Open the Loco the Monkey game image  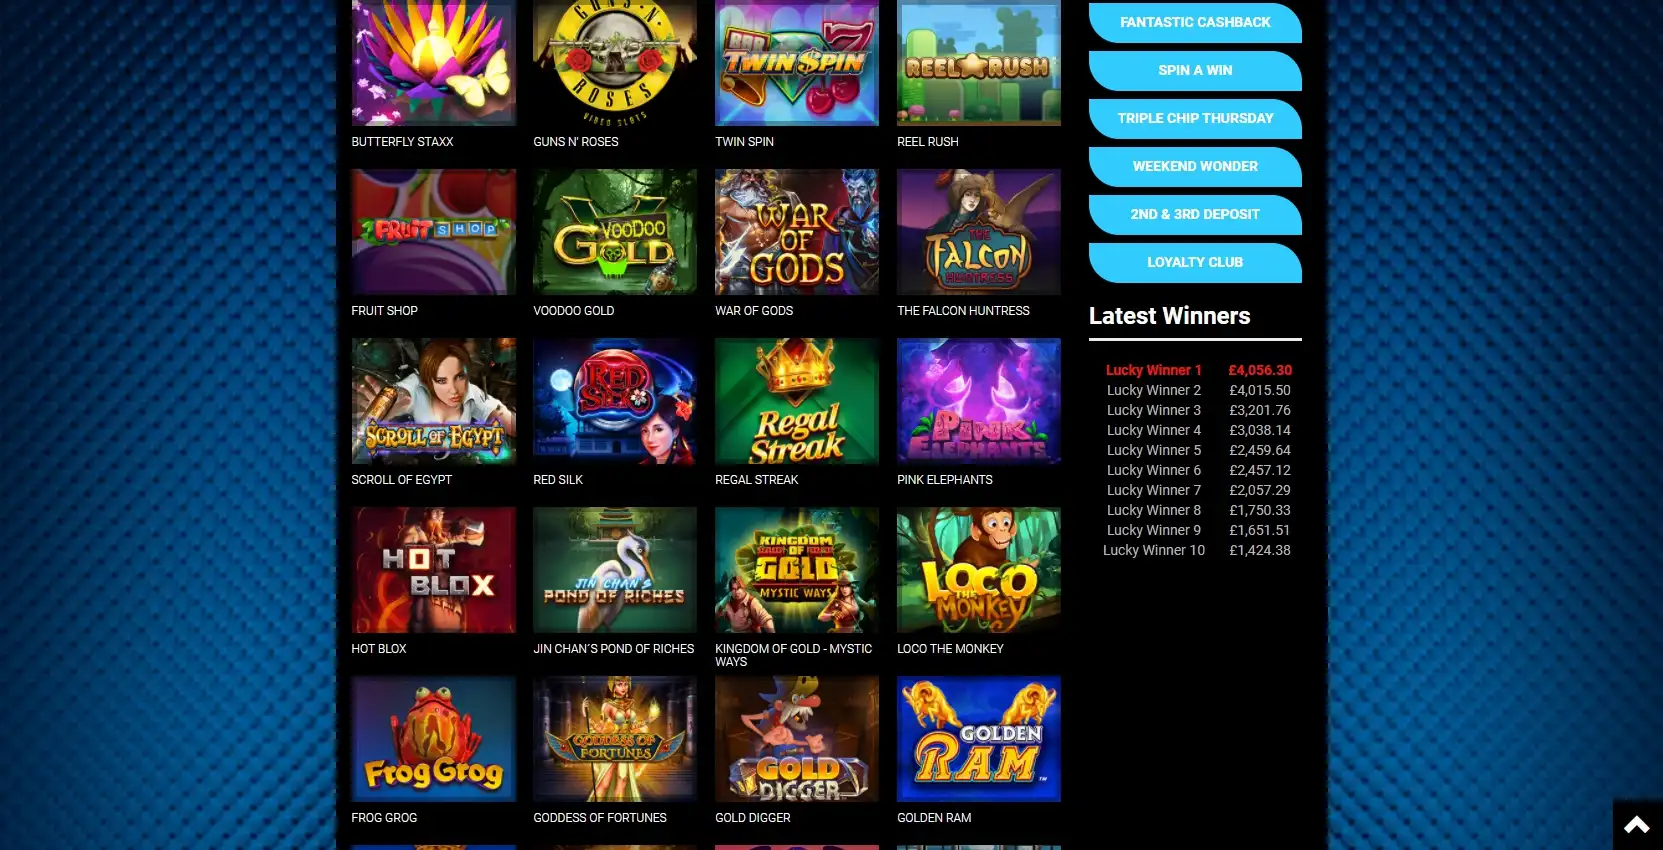coord(979,570)
